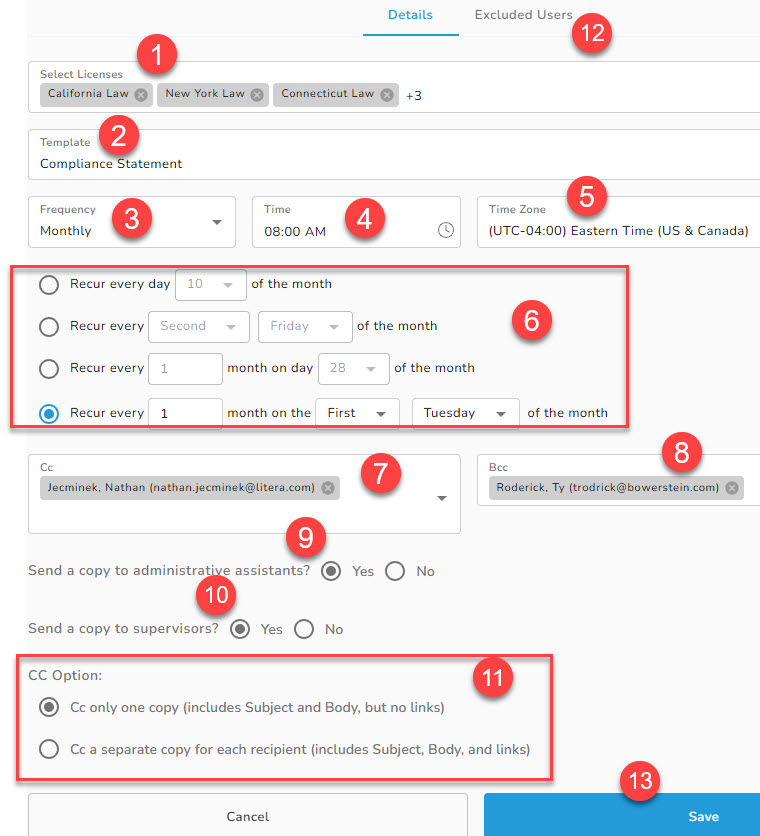Click the Time field 08:00 AM
760x836 pixels.
coord(356,222)
